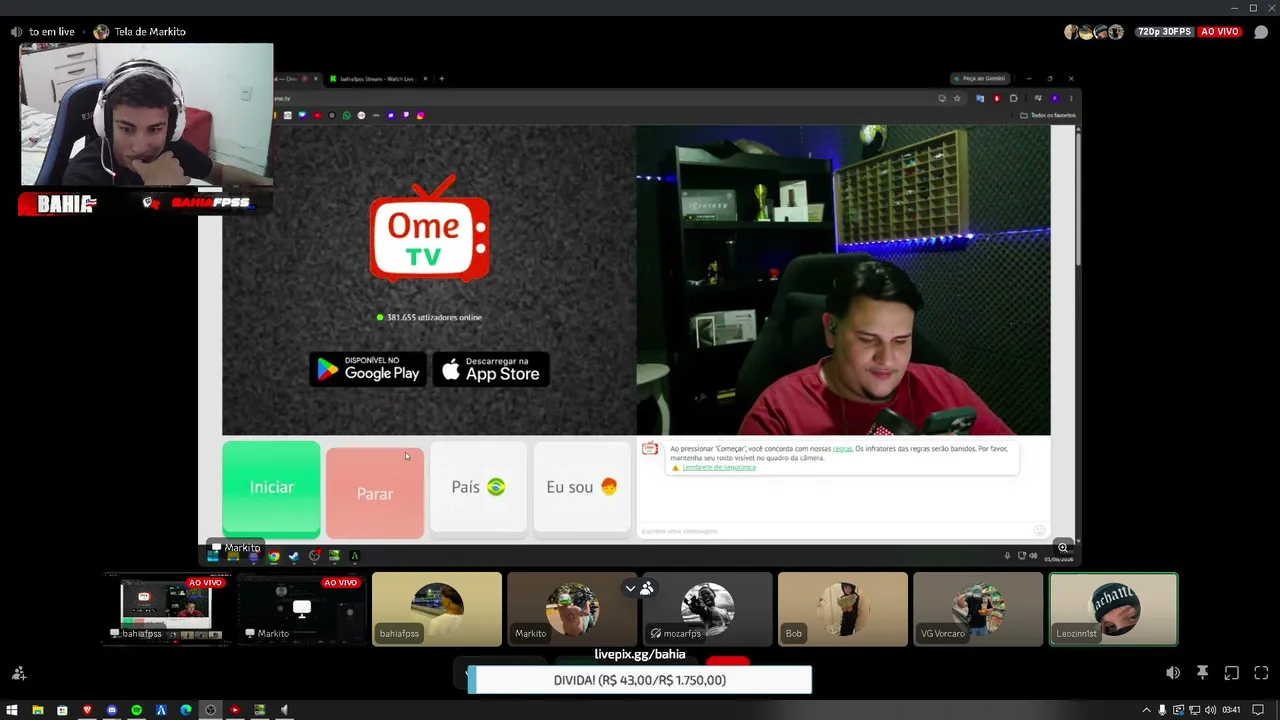Click the microphone icon in system tray
The width and height of the screenshot is (1280, 720).
1162,710
